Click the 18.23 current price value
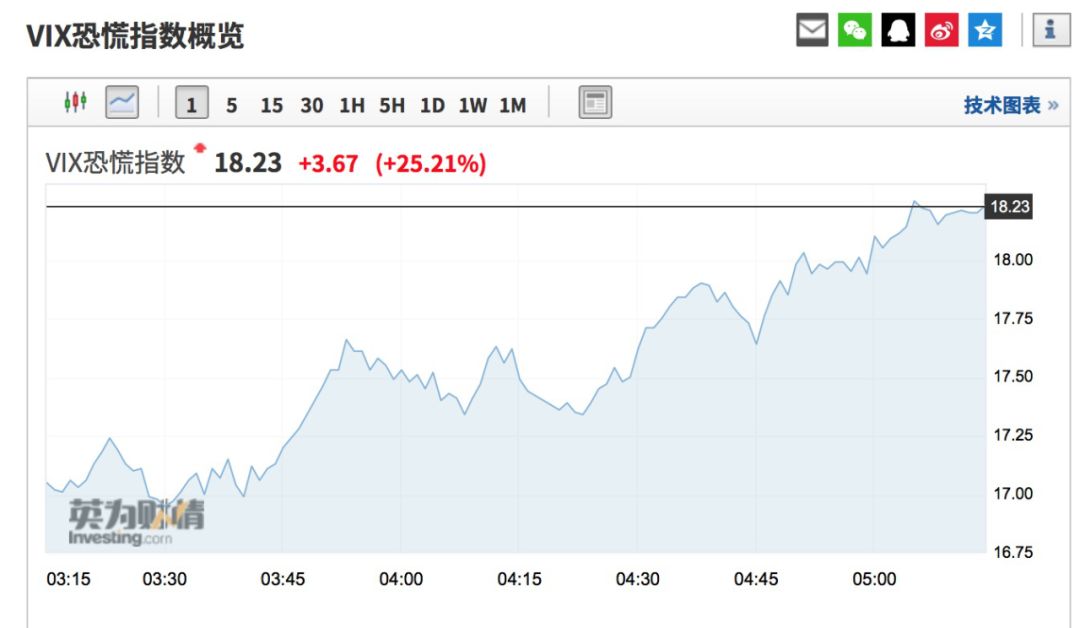Viewport: 1080px width, 628px height. pos(248,163)
